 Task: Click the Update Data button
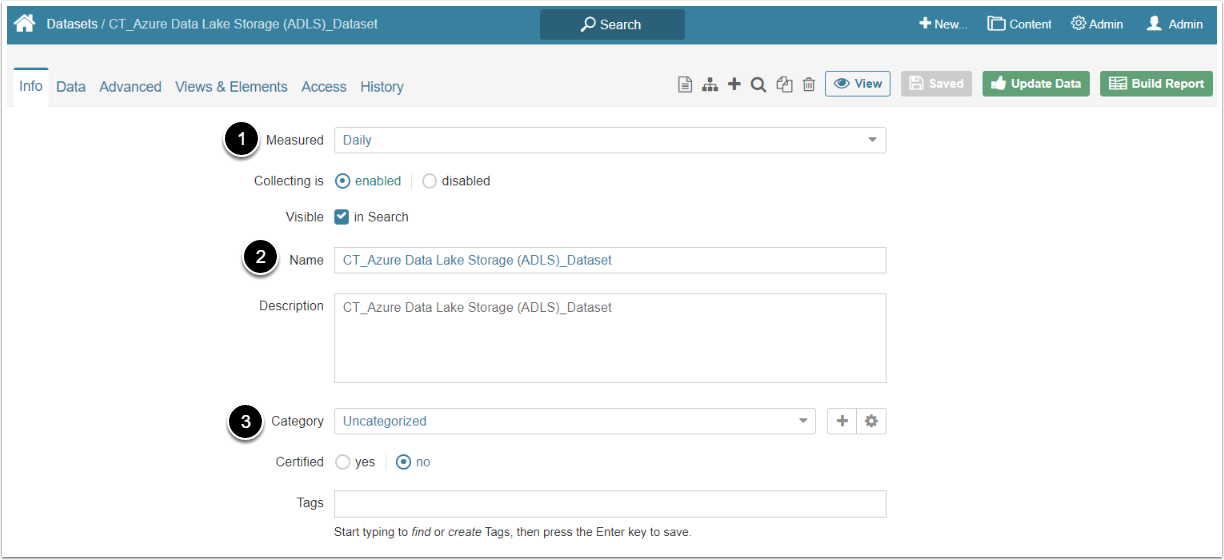(1036, 84)
